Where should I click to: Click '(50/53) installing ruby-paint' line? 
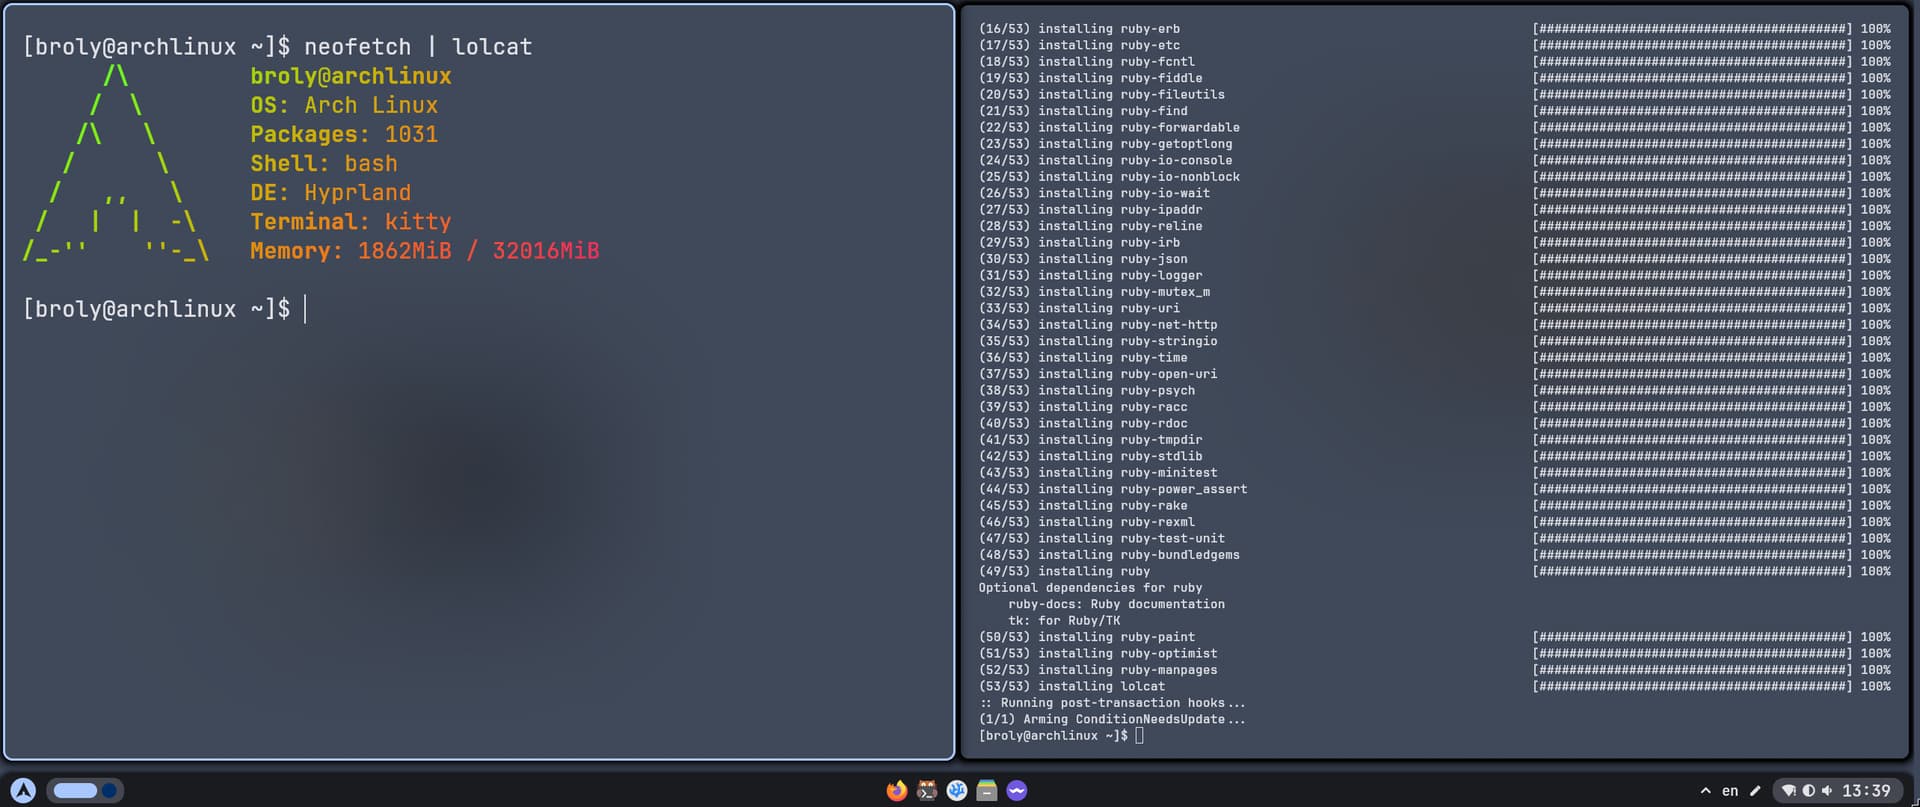pyautogui.click(x=1087, y=637)
